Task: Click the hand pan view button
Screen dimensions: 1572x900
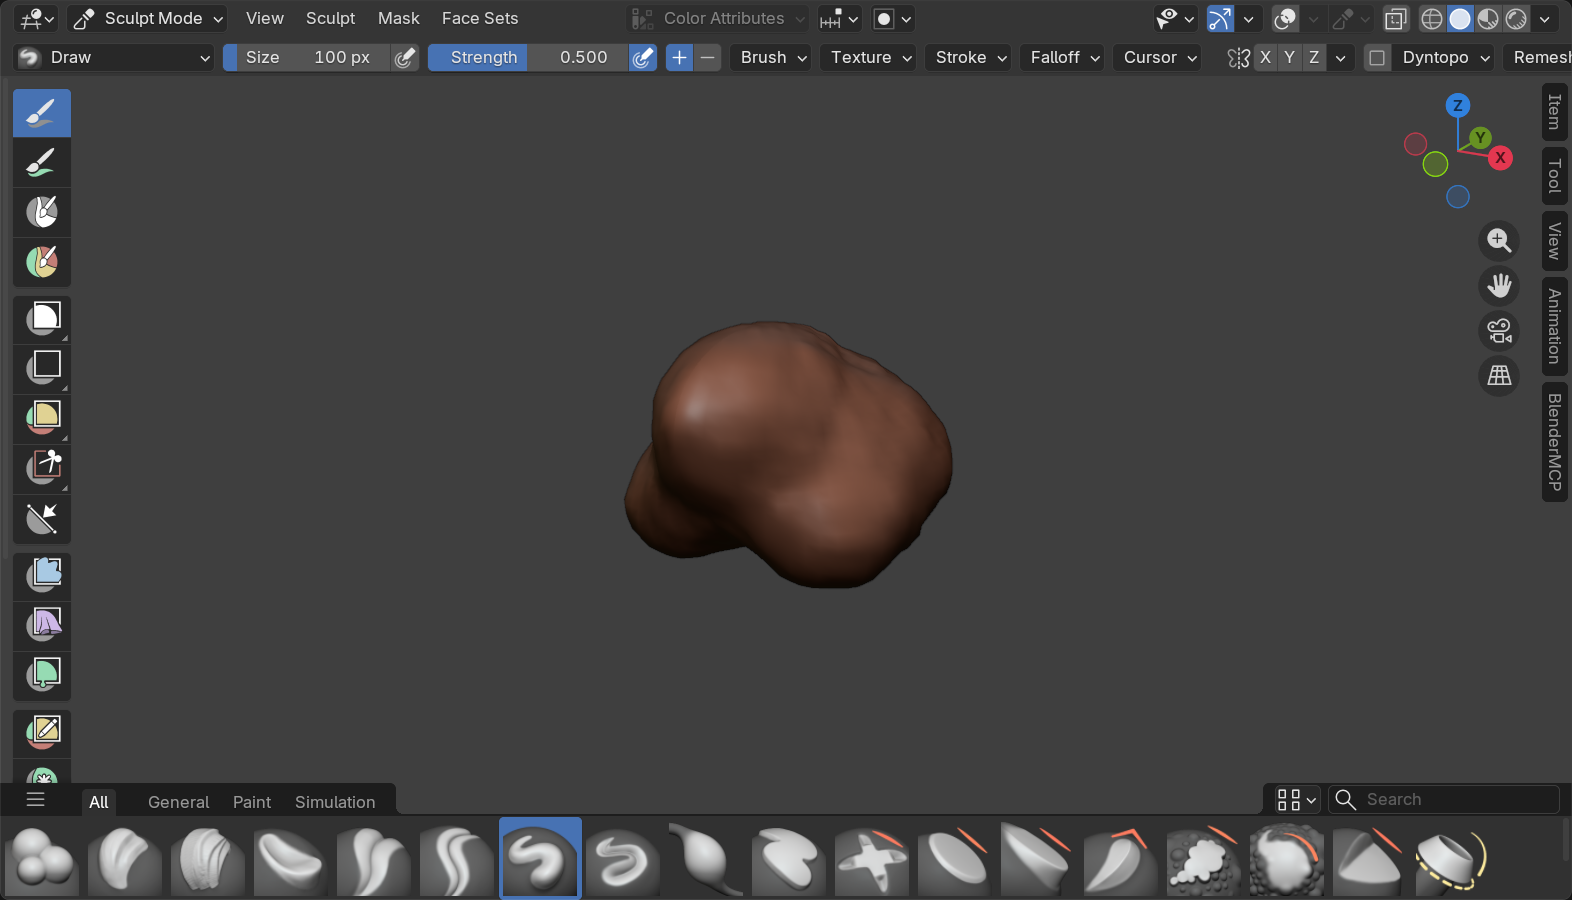Action: click(1499, 286)
